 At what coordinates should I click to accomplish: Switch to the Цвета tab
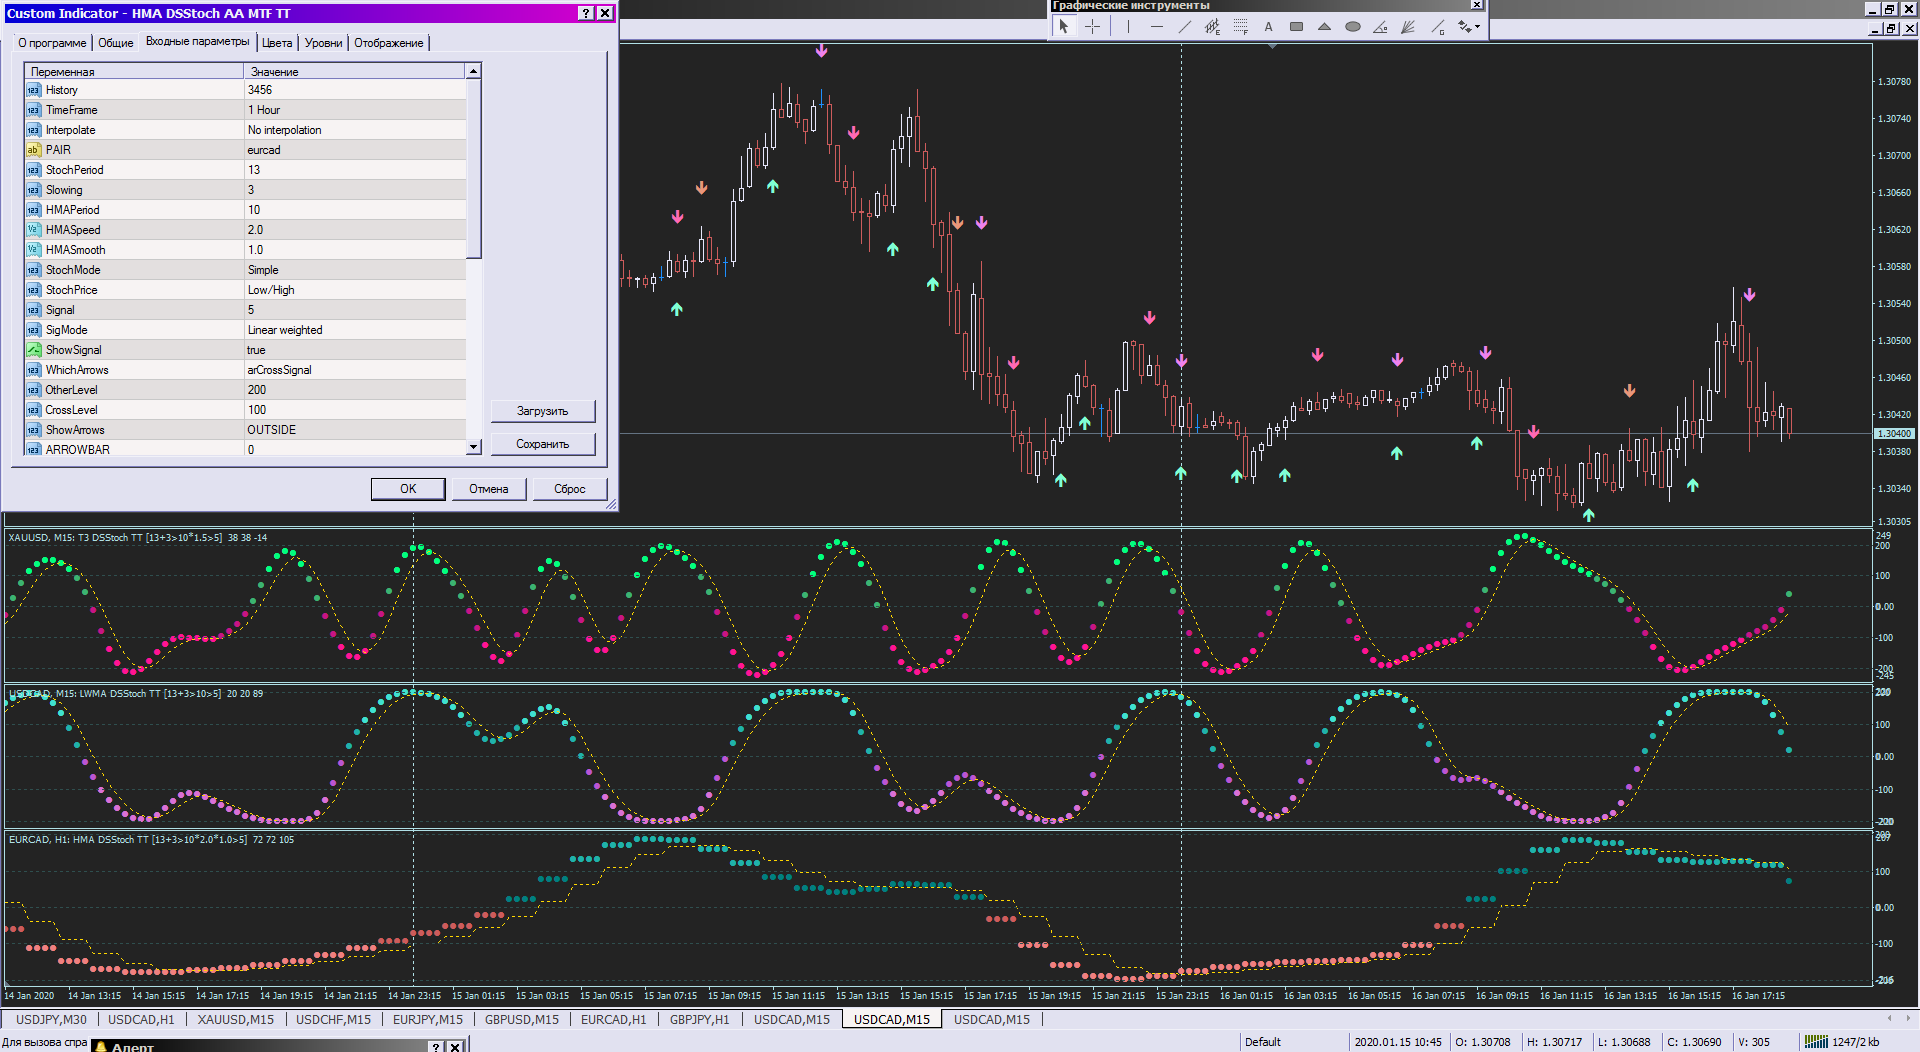coord(277,43)
